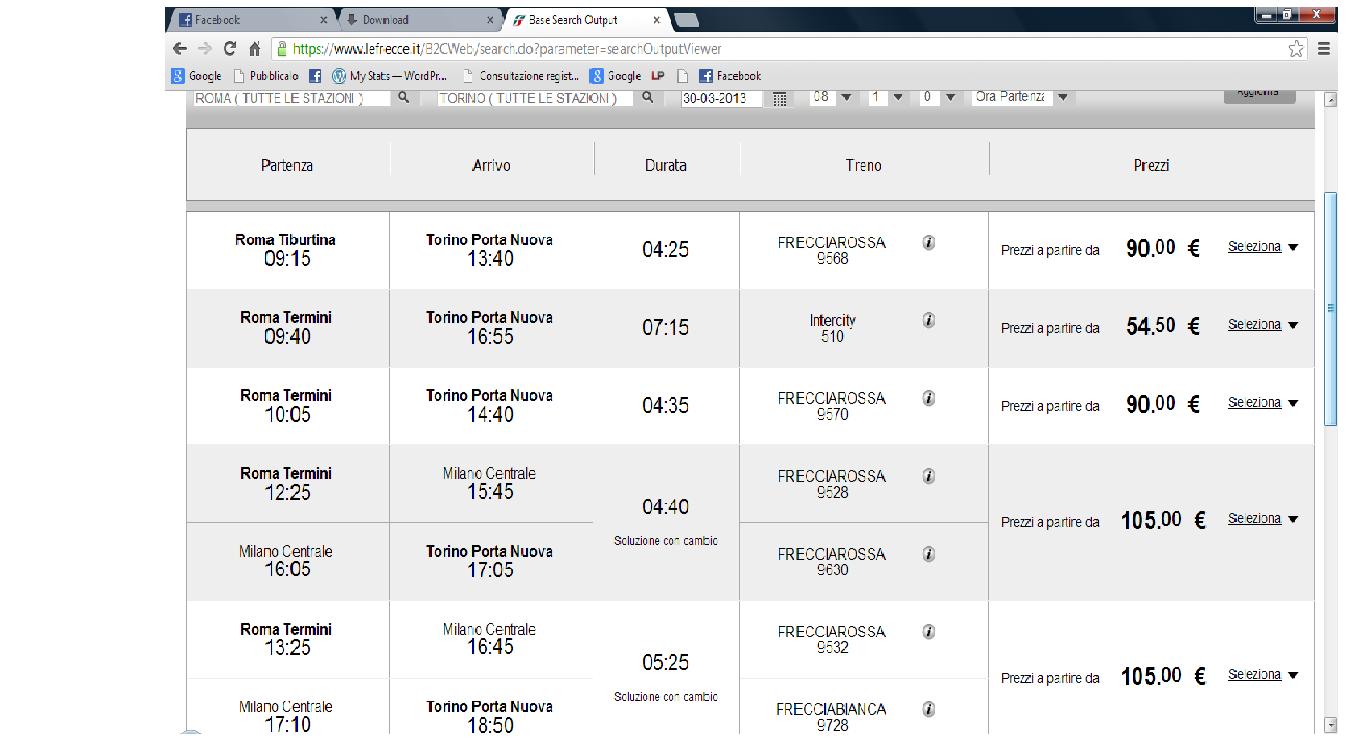Image resolution: width=1366 pixels, height=738 pixels.
Task: Click the browser back arrow
Action: [180, 48]
